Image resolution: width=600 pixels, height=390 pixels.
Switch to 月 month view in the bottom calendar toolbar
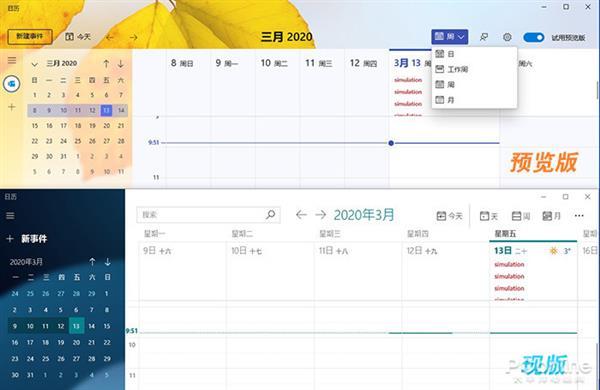click(551, 216)
